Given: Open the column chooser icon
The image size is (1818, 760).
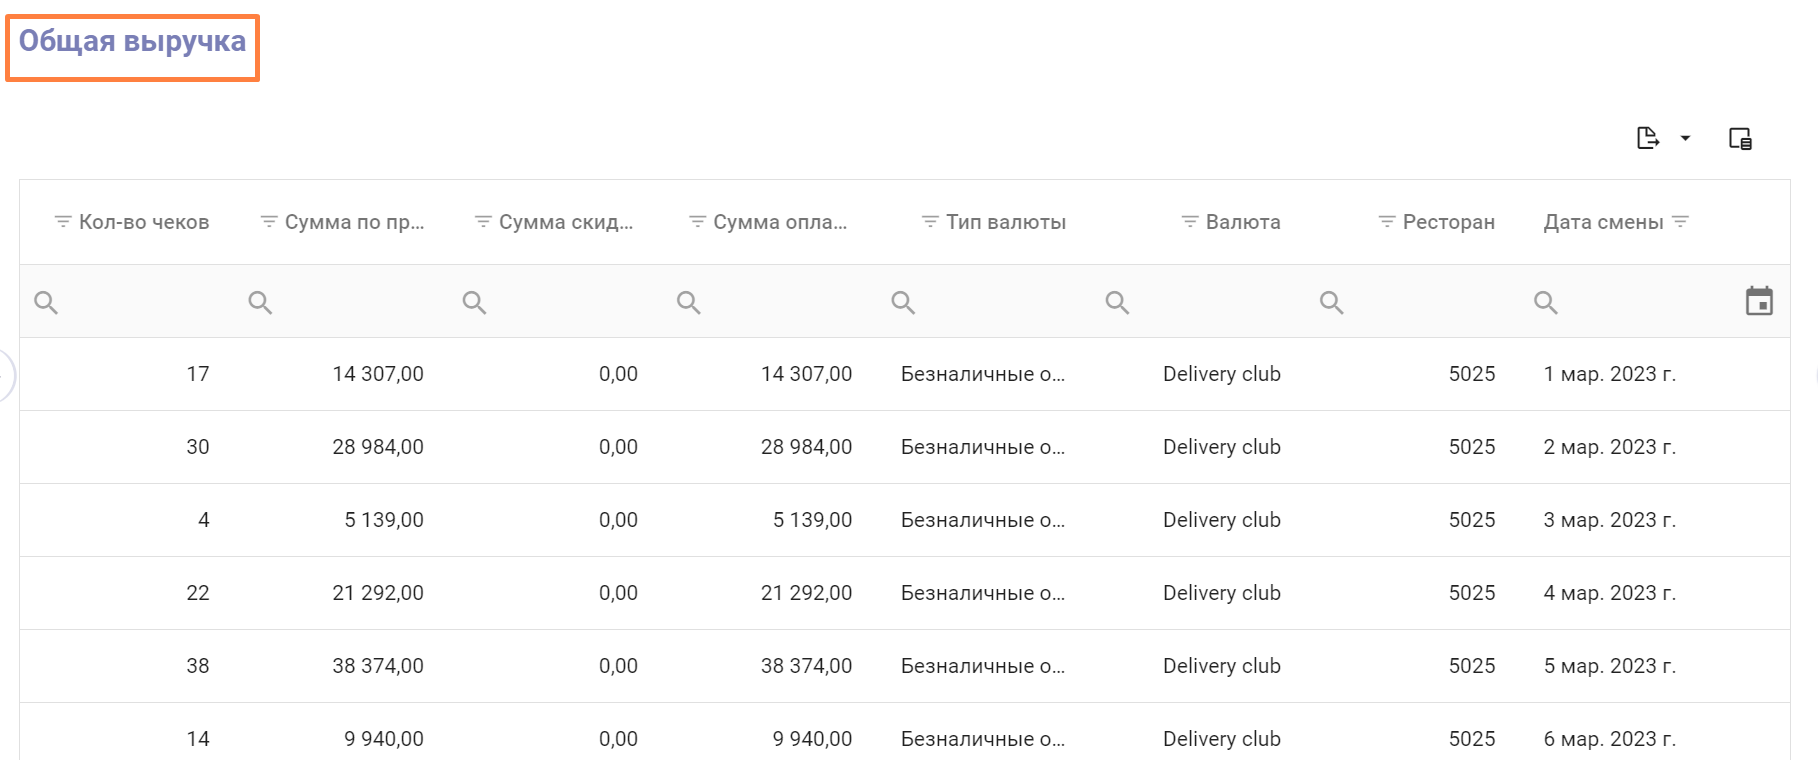Looking at the screenshot, I should click(x=1740, y=139).
